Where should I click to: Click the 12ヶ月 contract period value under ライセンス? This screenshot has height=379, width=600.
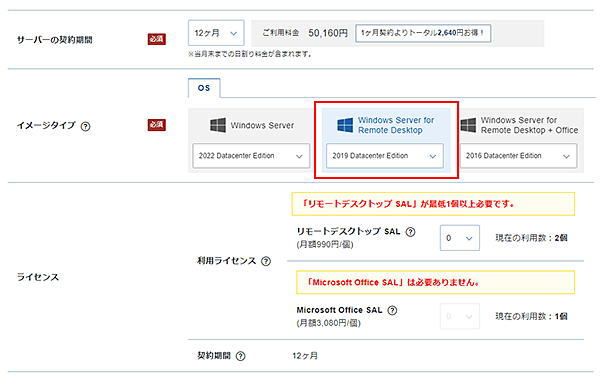tap(305, 356)
